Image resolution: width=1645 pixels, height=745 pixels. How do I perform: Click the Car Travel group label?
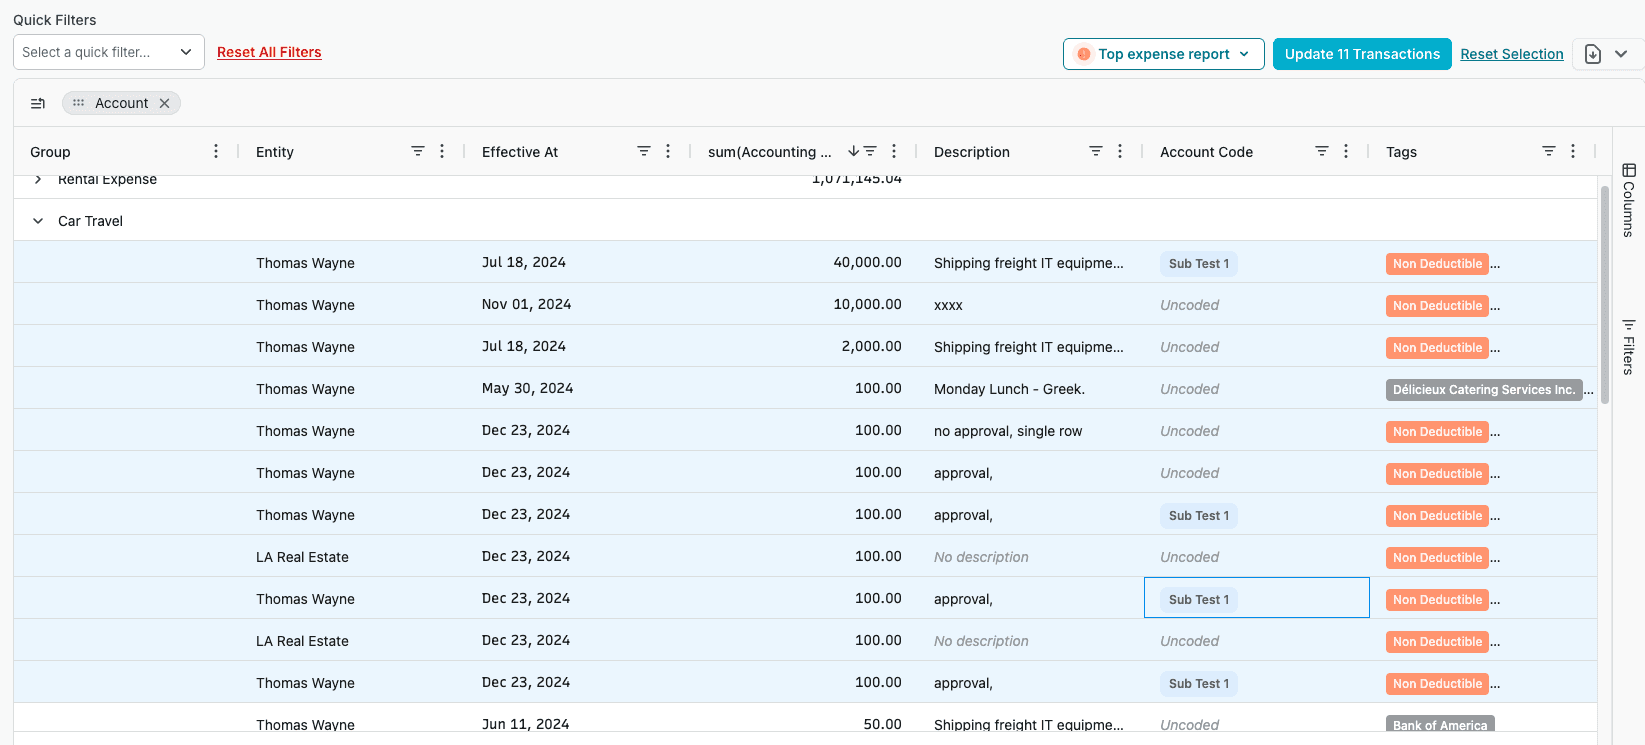coord(90,221)
